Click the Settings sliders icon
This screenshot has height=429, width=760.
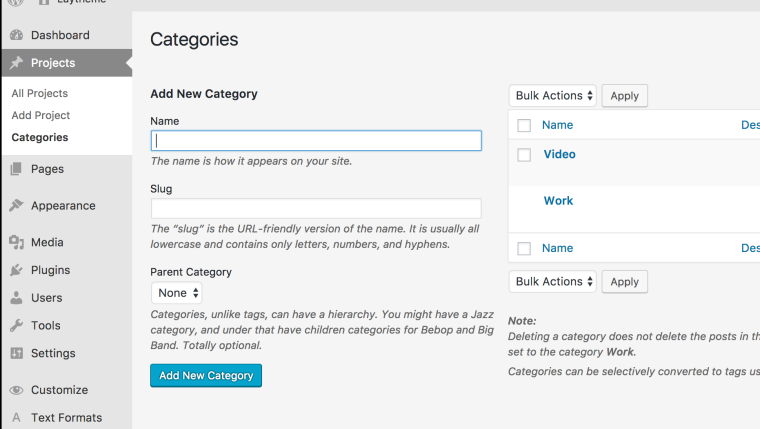[x=16, y=354]
